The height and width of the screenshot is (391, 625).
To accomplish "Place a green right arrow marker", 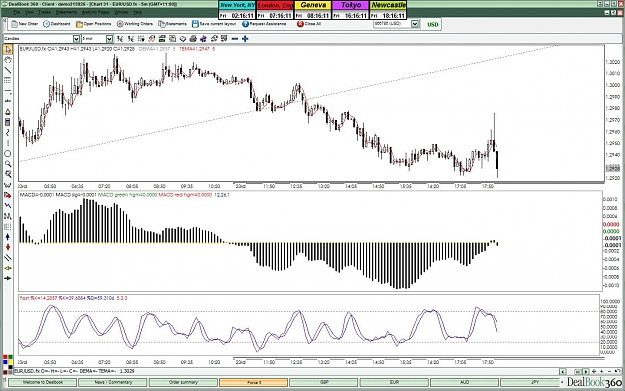I will [x=8, y=278].
